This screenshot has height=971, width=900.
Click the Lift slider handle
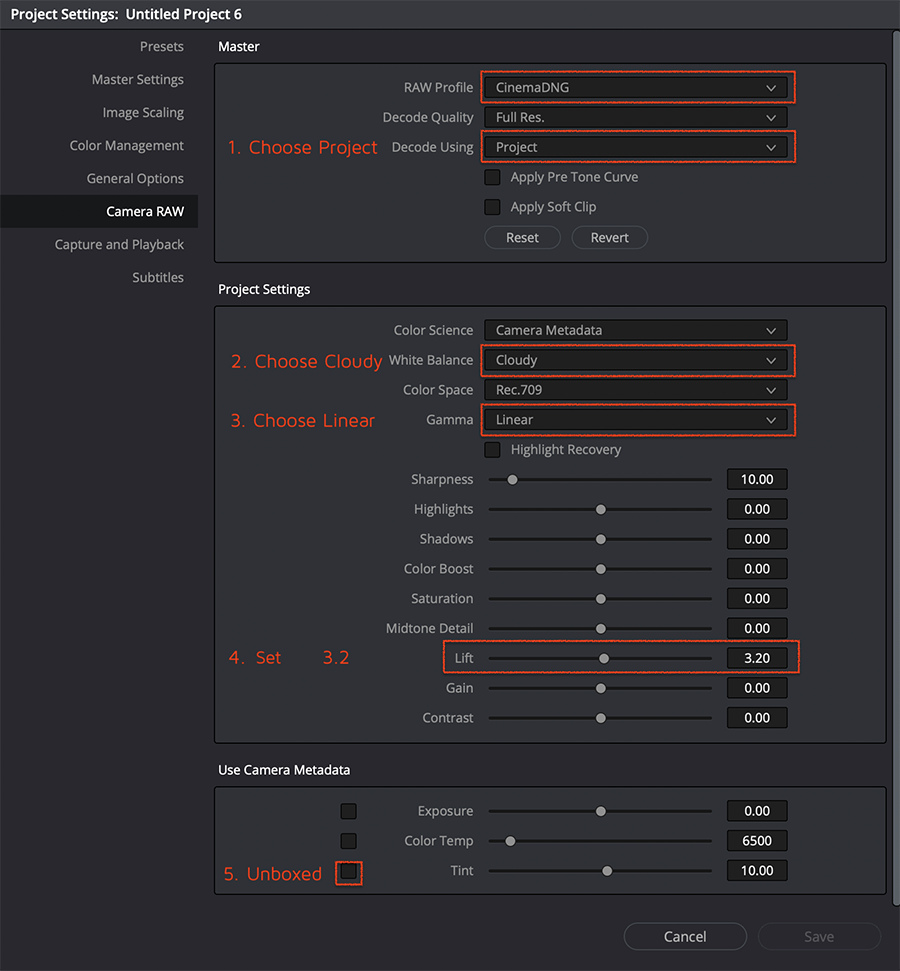pyautogui.click(x=604, y=658)
